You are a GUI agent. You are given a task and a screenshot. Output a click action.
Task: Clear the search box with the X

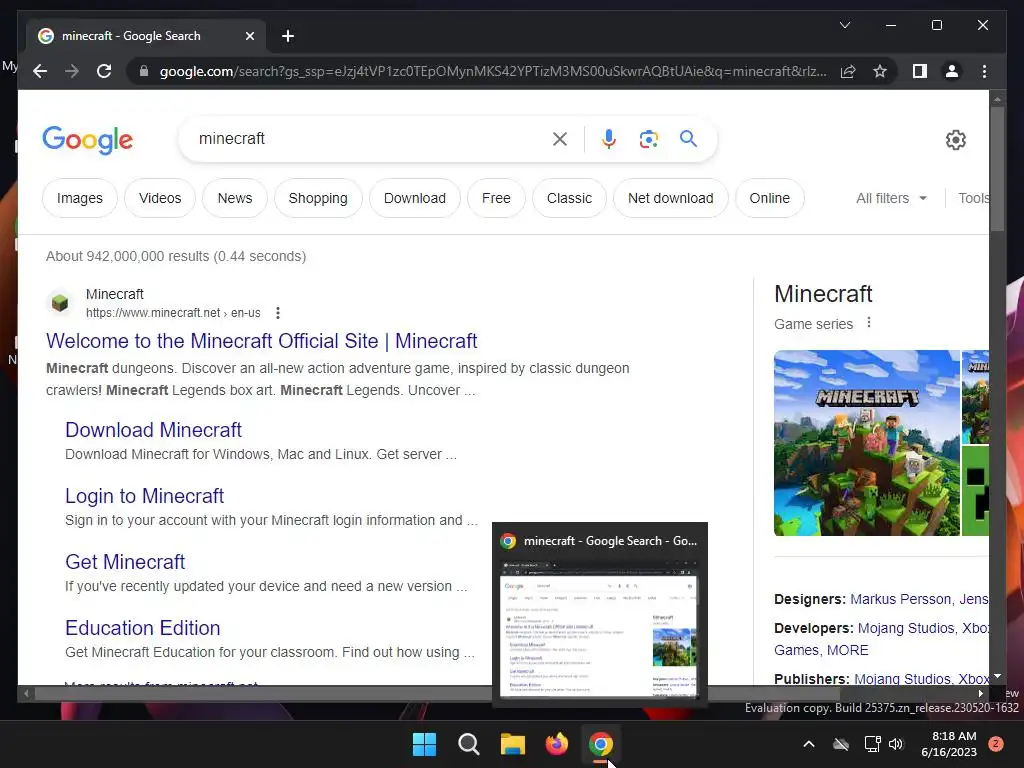pos(560,139)
